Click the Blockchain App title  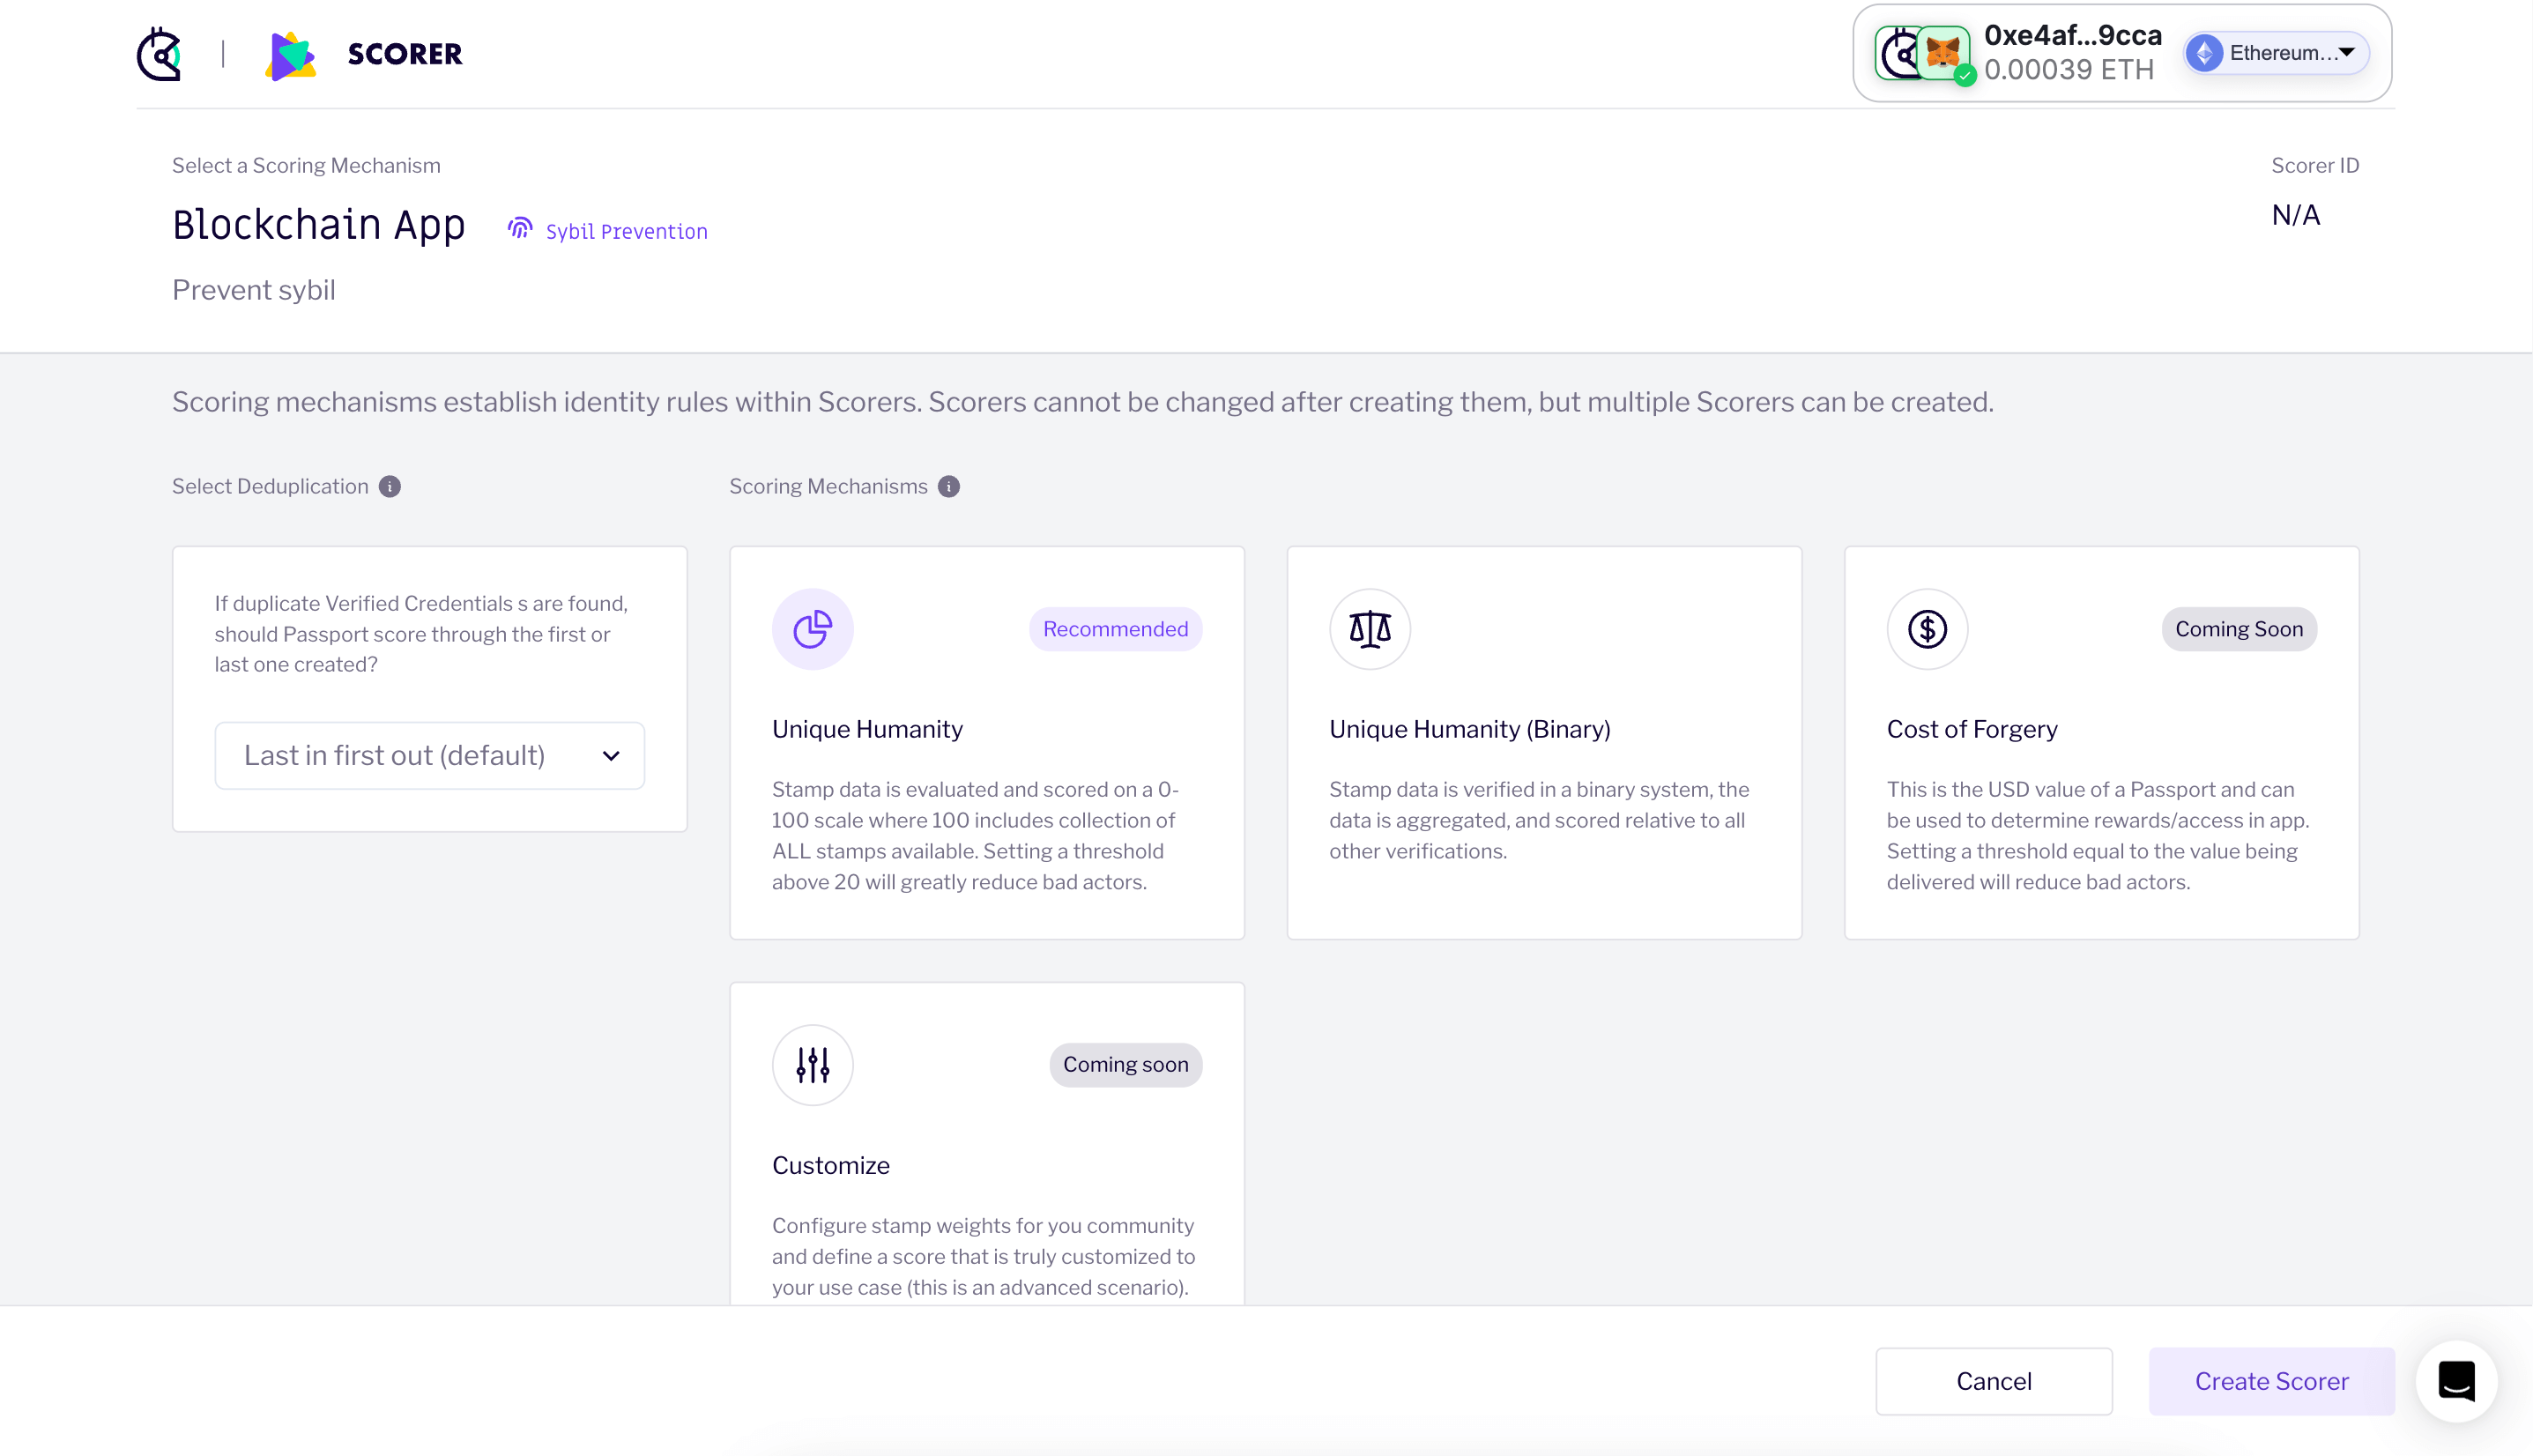click(x=318, y=225)
